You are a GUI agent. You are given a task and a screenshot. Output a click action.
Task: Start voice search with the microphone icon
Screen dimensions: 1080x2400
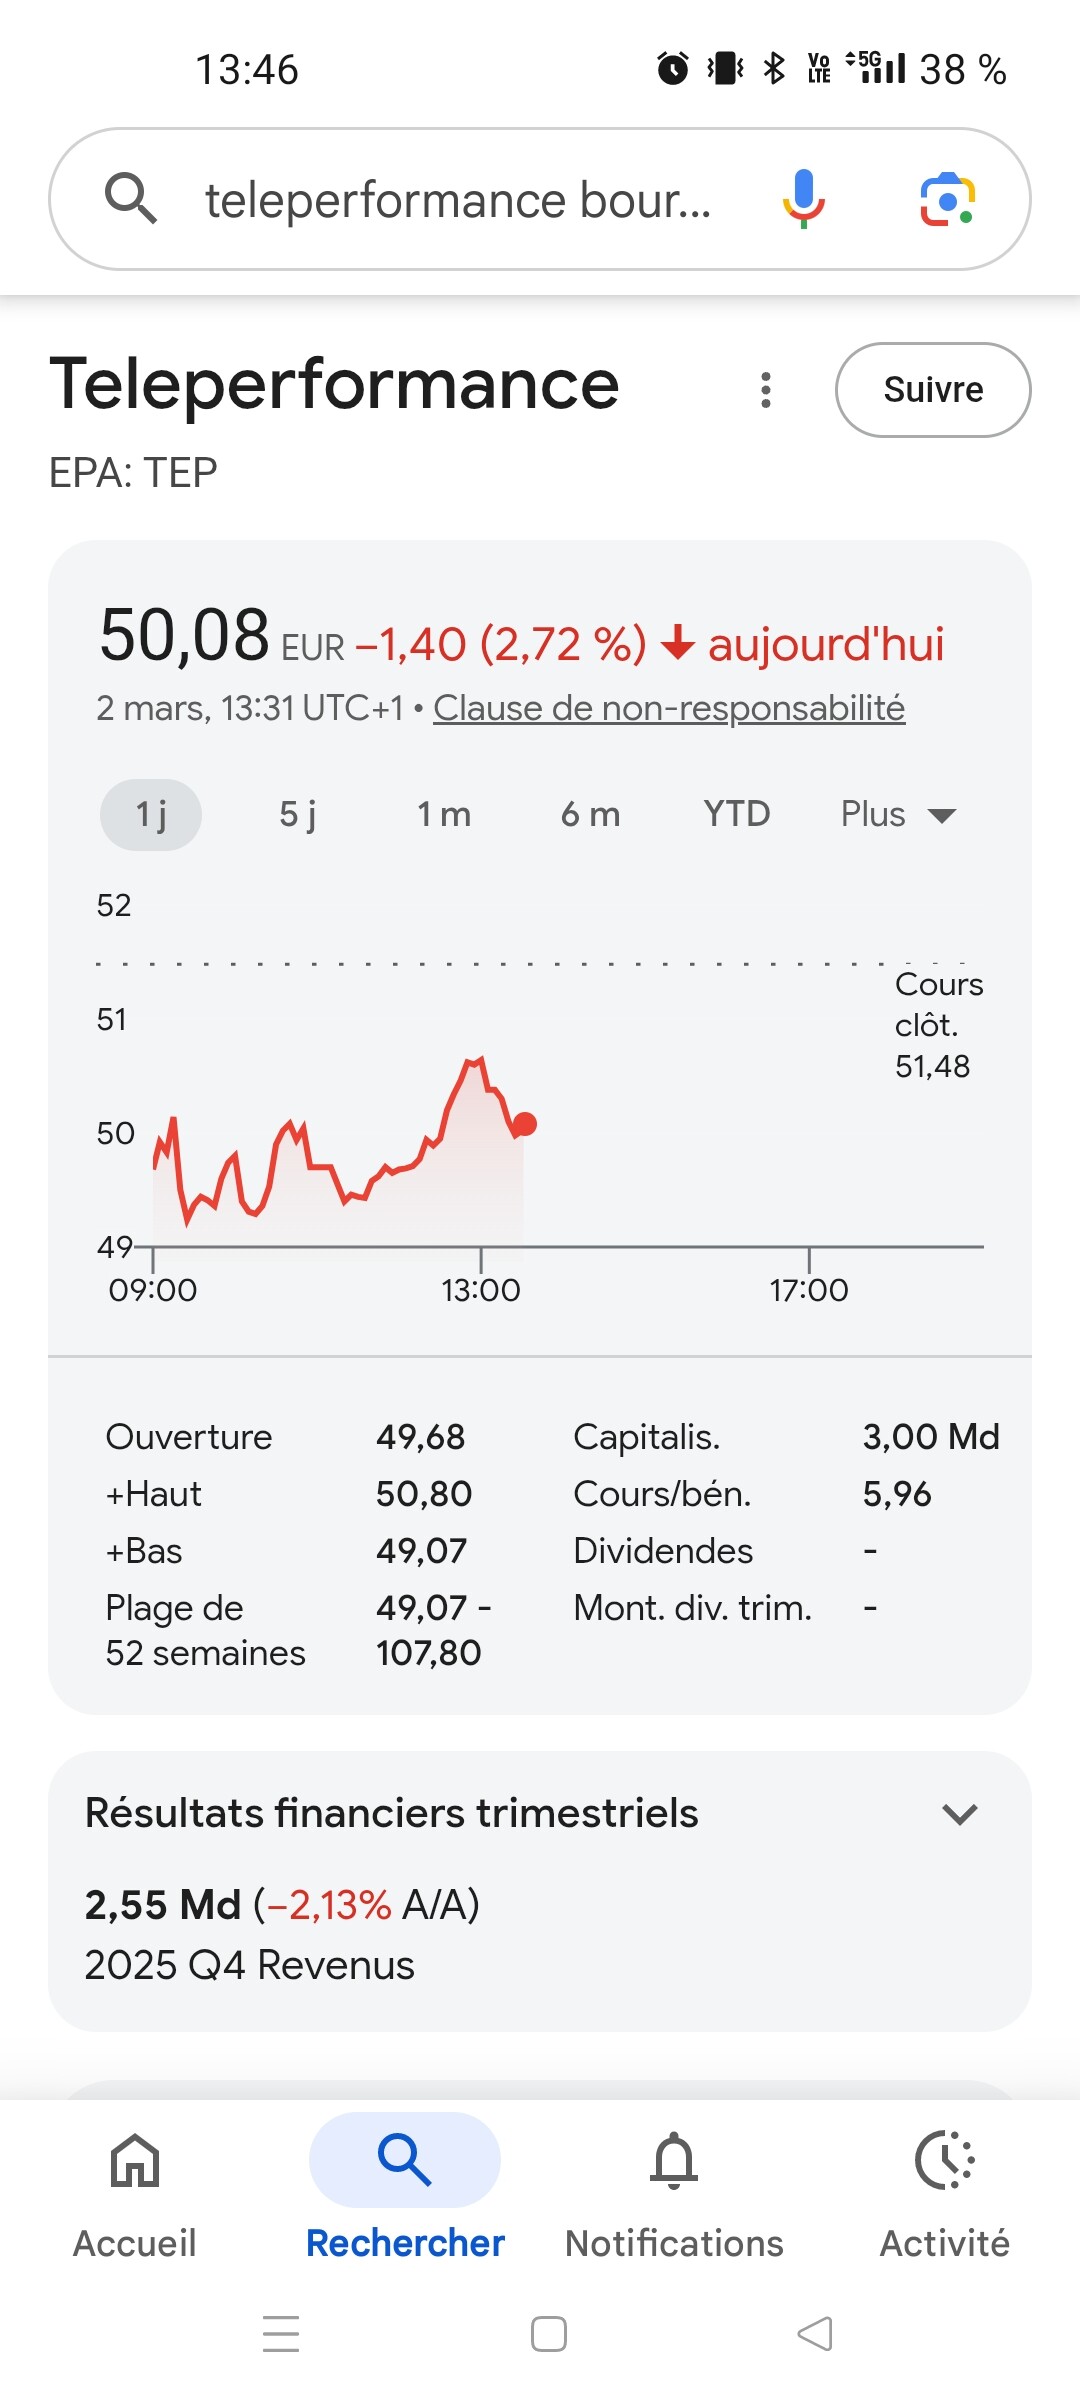tap(803, 198)
